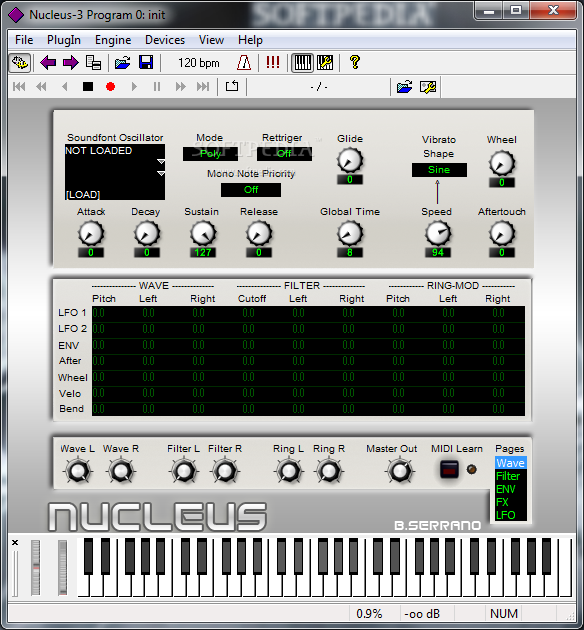Rewind with the double left arrow
This screenshot has height=630, width=584.
(41, 86)
